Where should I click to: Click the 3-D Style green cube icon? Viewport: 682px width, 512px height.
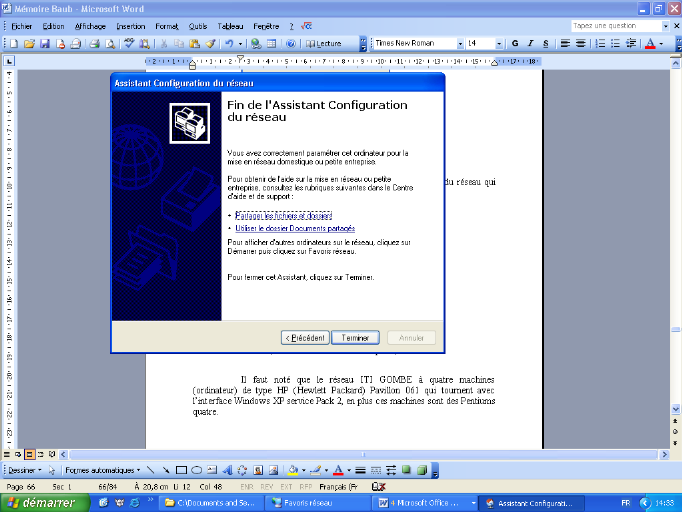pos(422,470)
